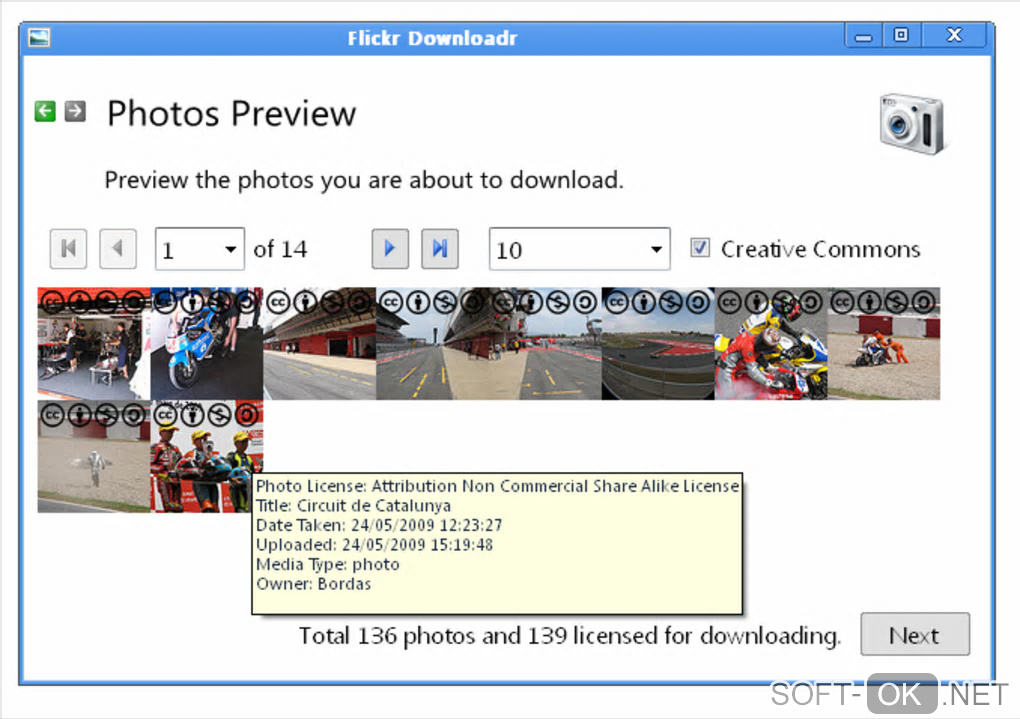Go to next page of photos
This screenshot has height=719, width=1020.
coord(390,249)
